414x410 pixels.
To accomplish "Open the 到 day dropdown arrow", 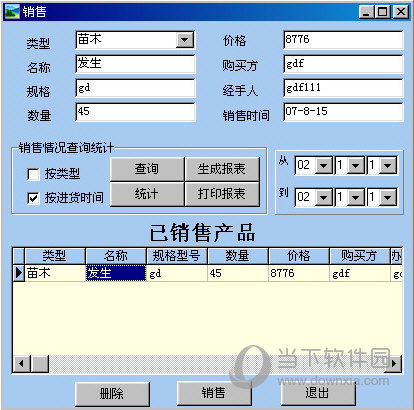I will pyautogui.click(x=387, y=197).
